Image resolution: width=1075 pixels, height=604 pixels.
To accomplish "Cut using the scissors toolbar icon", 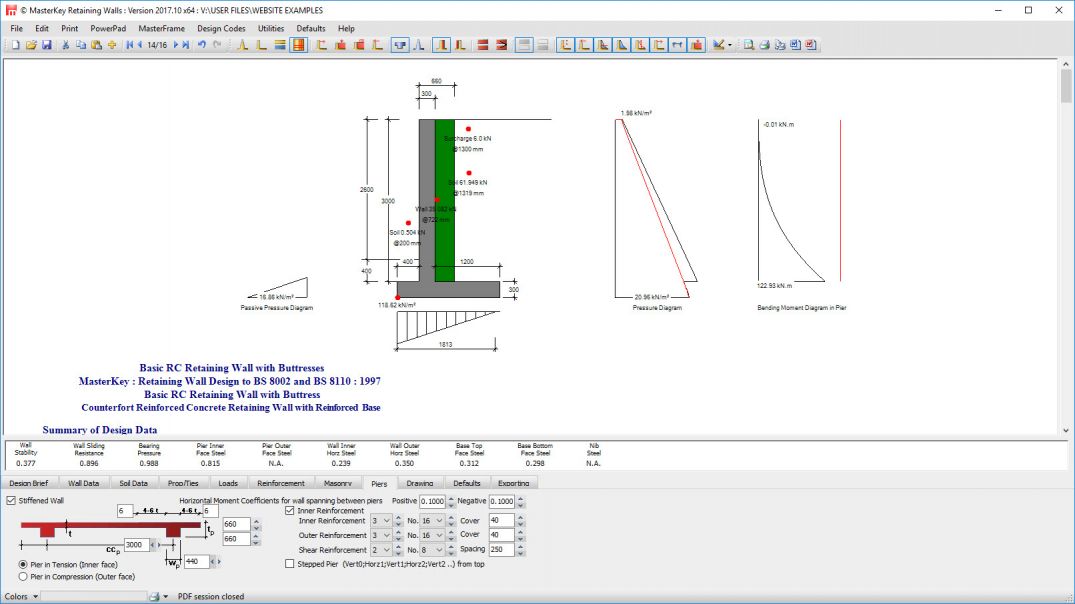I will click(x=66, y=45).
